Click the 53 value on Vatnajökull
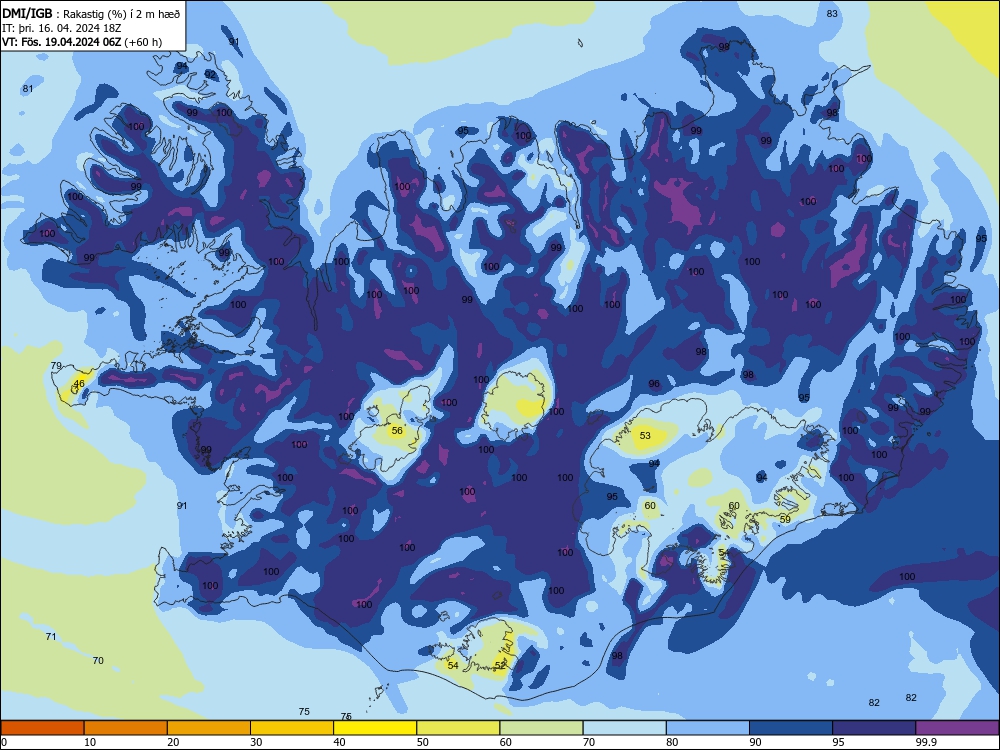Image resolution: width=1000 pixels, height=750 pixels. 645,436
